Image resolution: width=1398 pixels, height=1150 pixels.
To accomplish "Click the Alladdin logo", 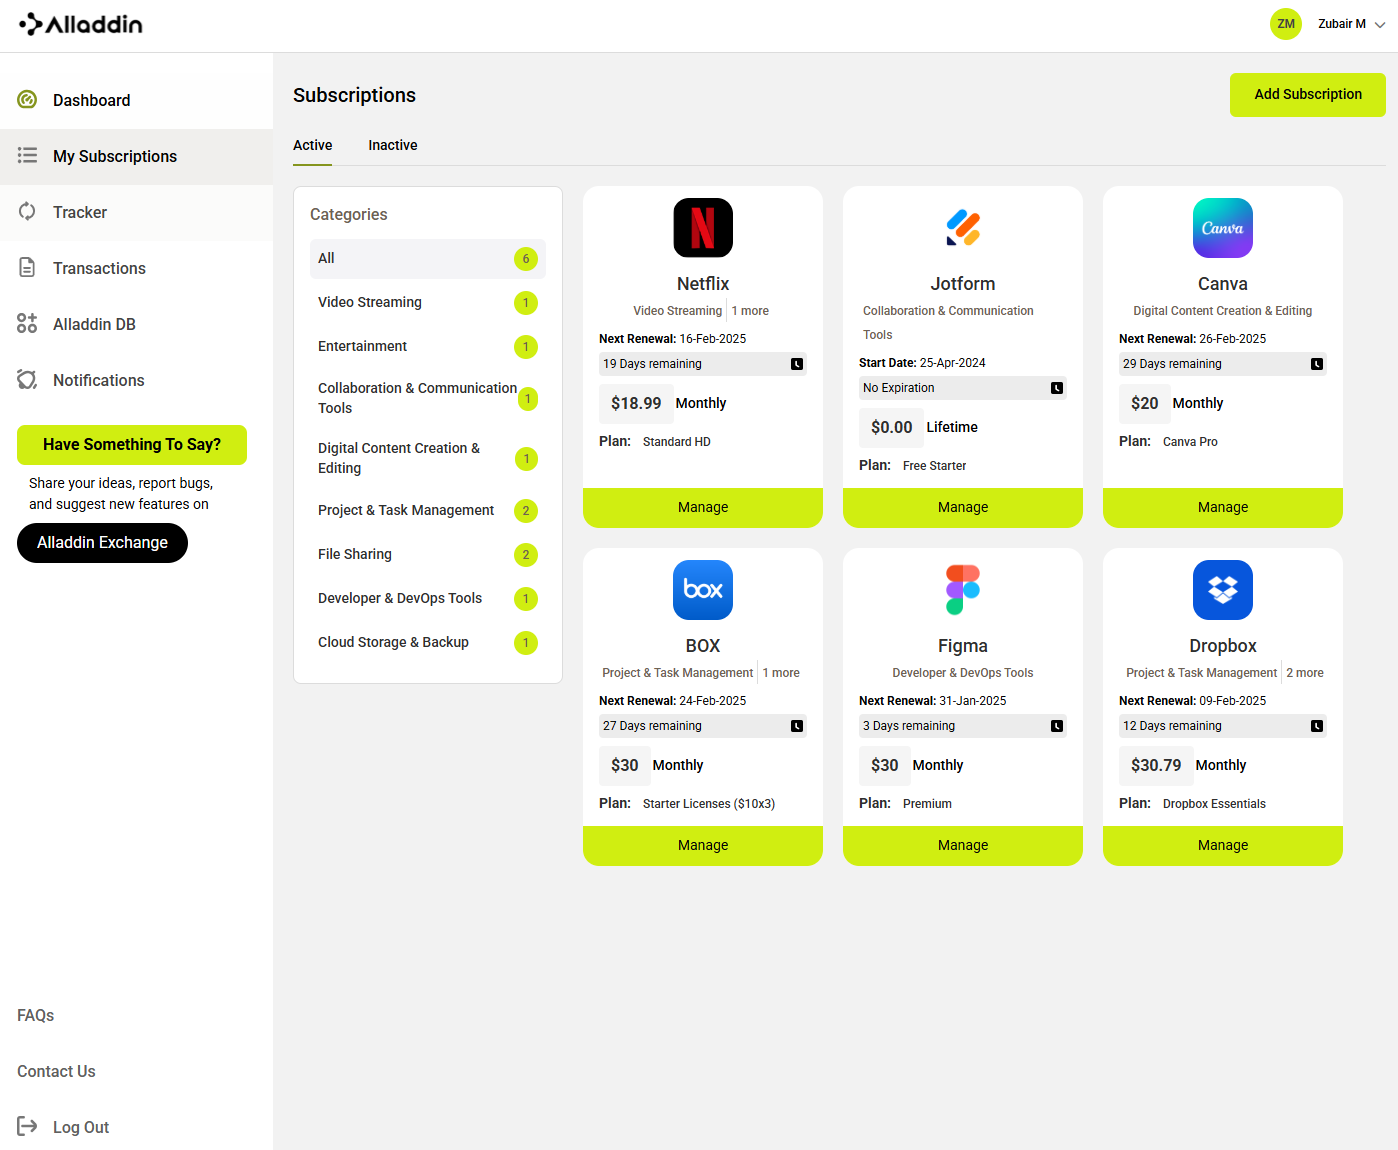I will click(81, 24).
